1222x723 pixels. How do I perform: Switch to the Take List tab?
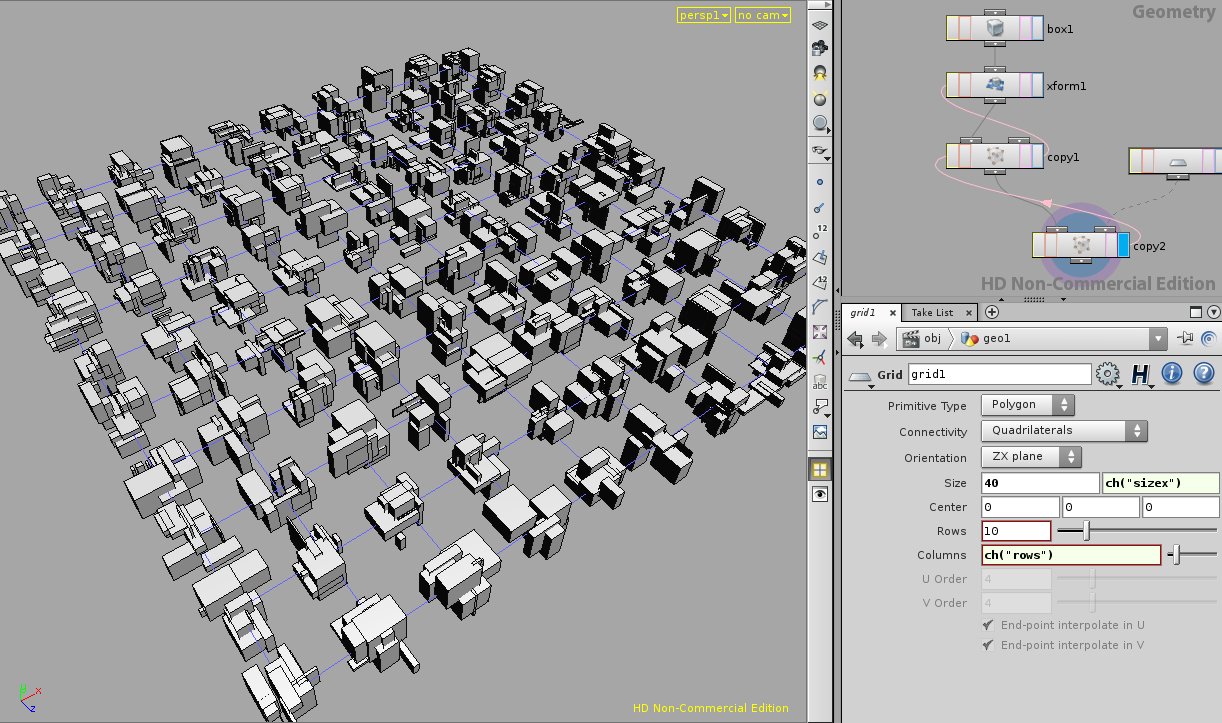click(x=932, y=312)
